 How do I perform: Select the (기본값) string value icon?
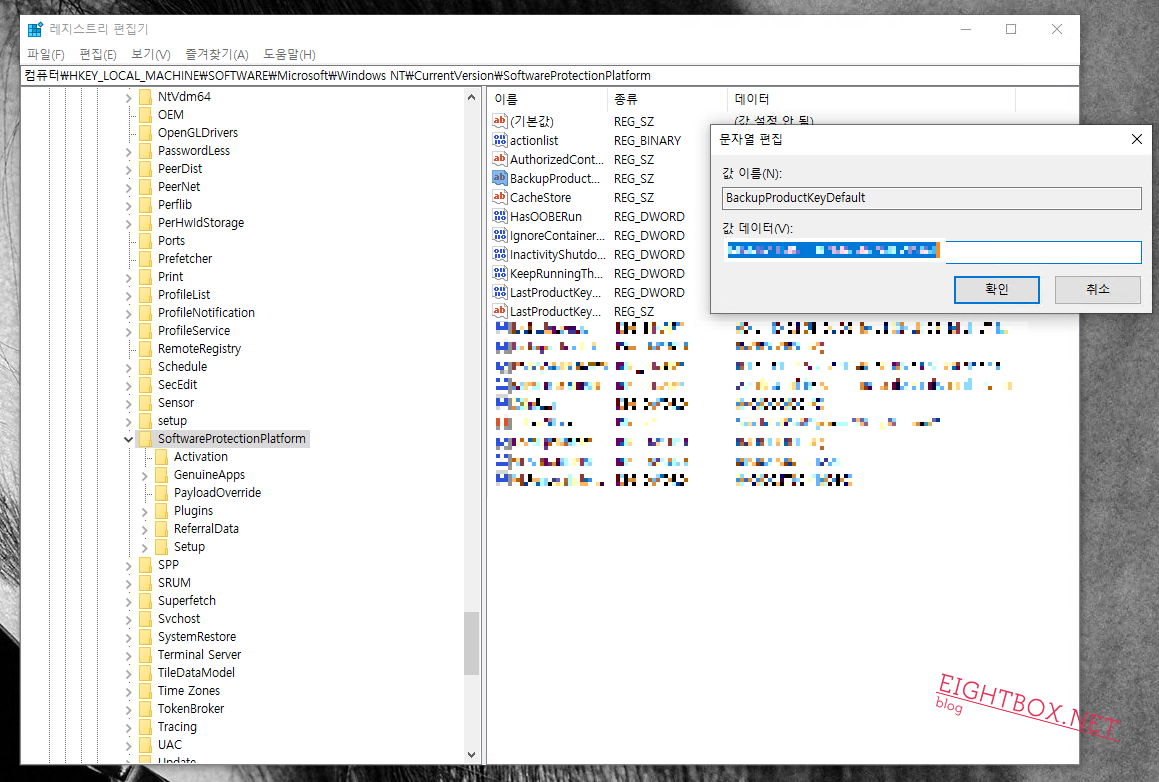pyautogui.click(x=500, y=120)
